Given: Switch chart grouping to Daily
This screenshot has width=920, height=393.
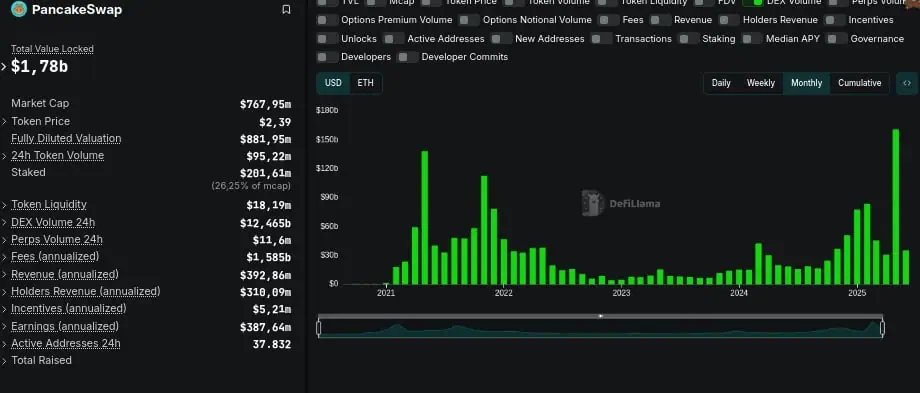Looking at the screenshot, I should point(721,83).
